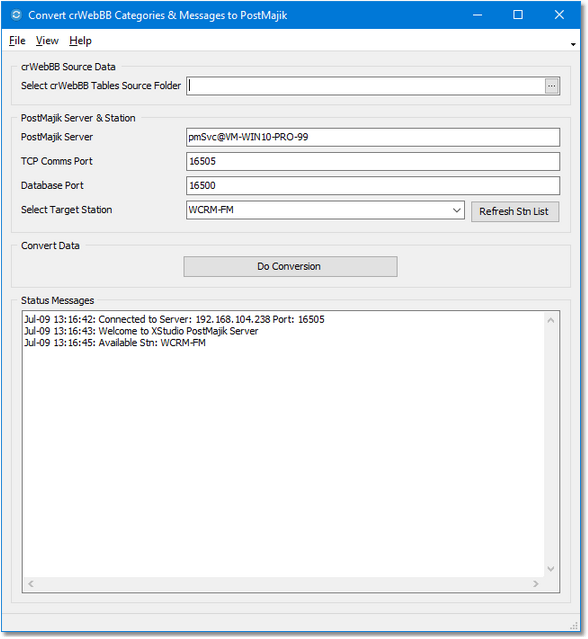The height and width of the screenshot is (639, 588).
Task: Focus the crWebBB Tables Source Folder field
Action: coord(366,86)
